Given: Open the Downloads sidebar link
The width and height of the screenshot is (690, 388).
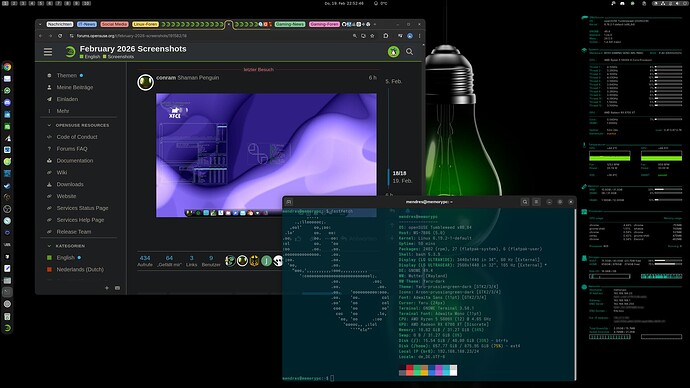Looking at the screenshot, I should [x=70, y=184].
